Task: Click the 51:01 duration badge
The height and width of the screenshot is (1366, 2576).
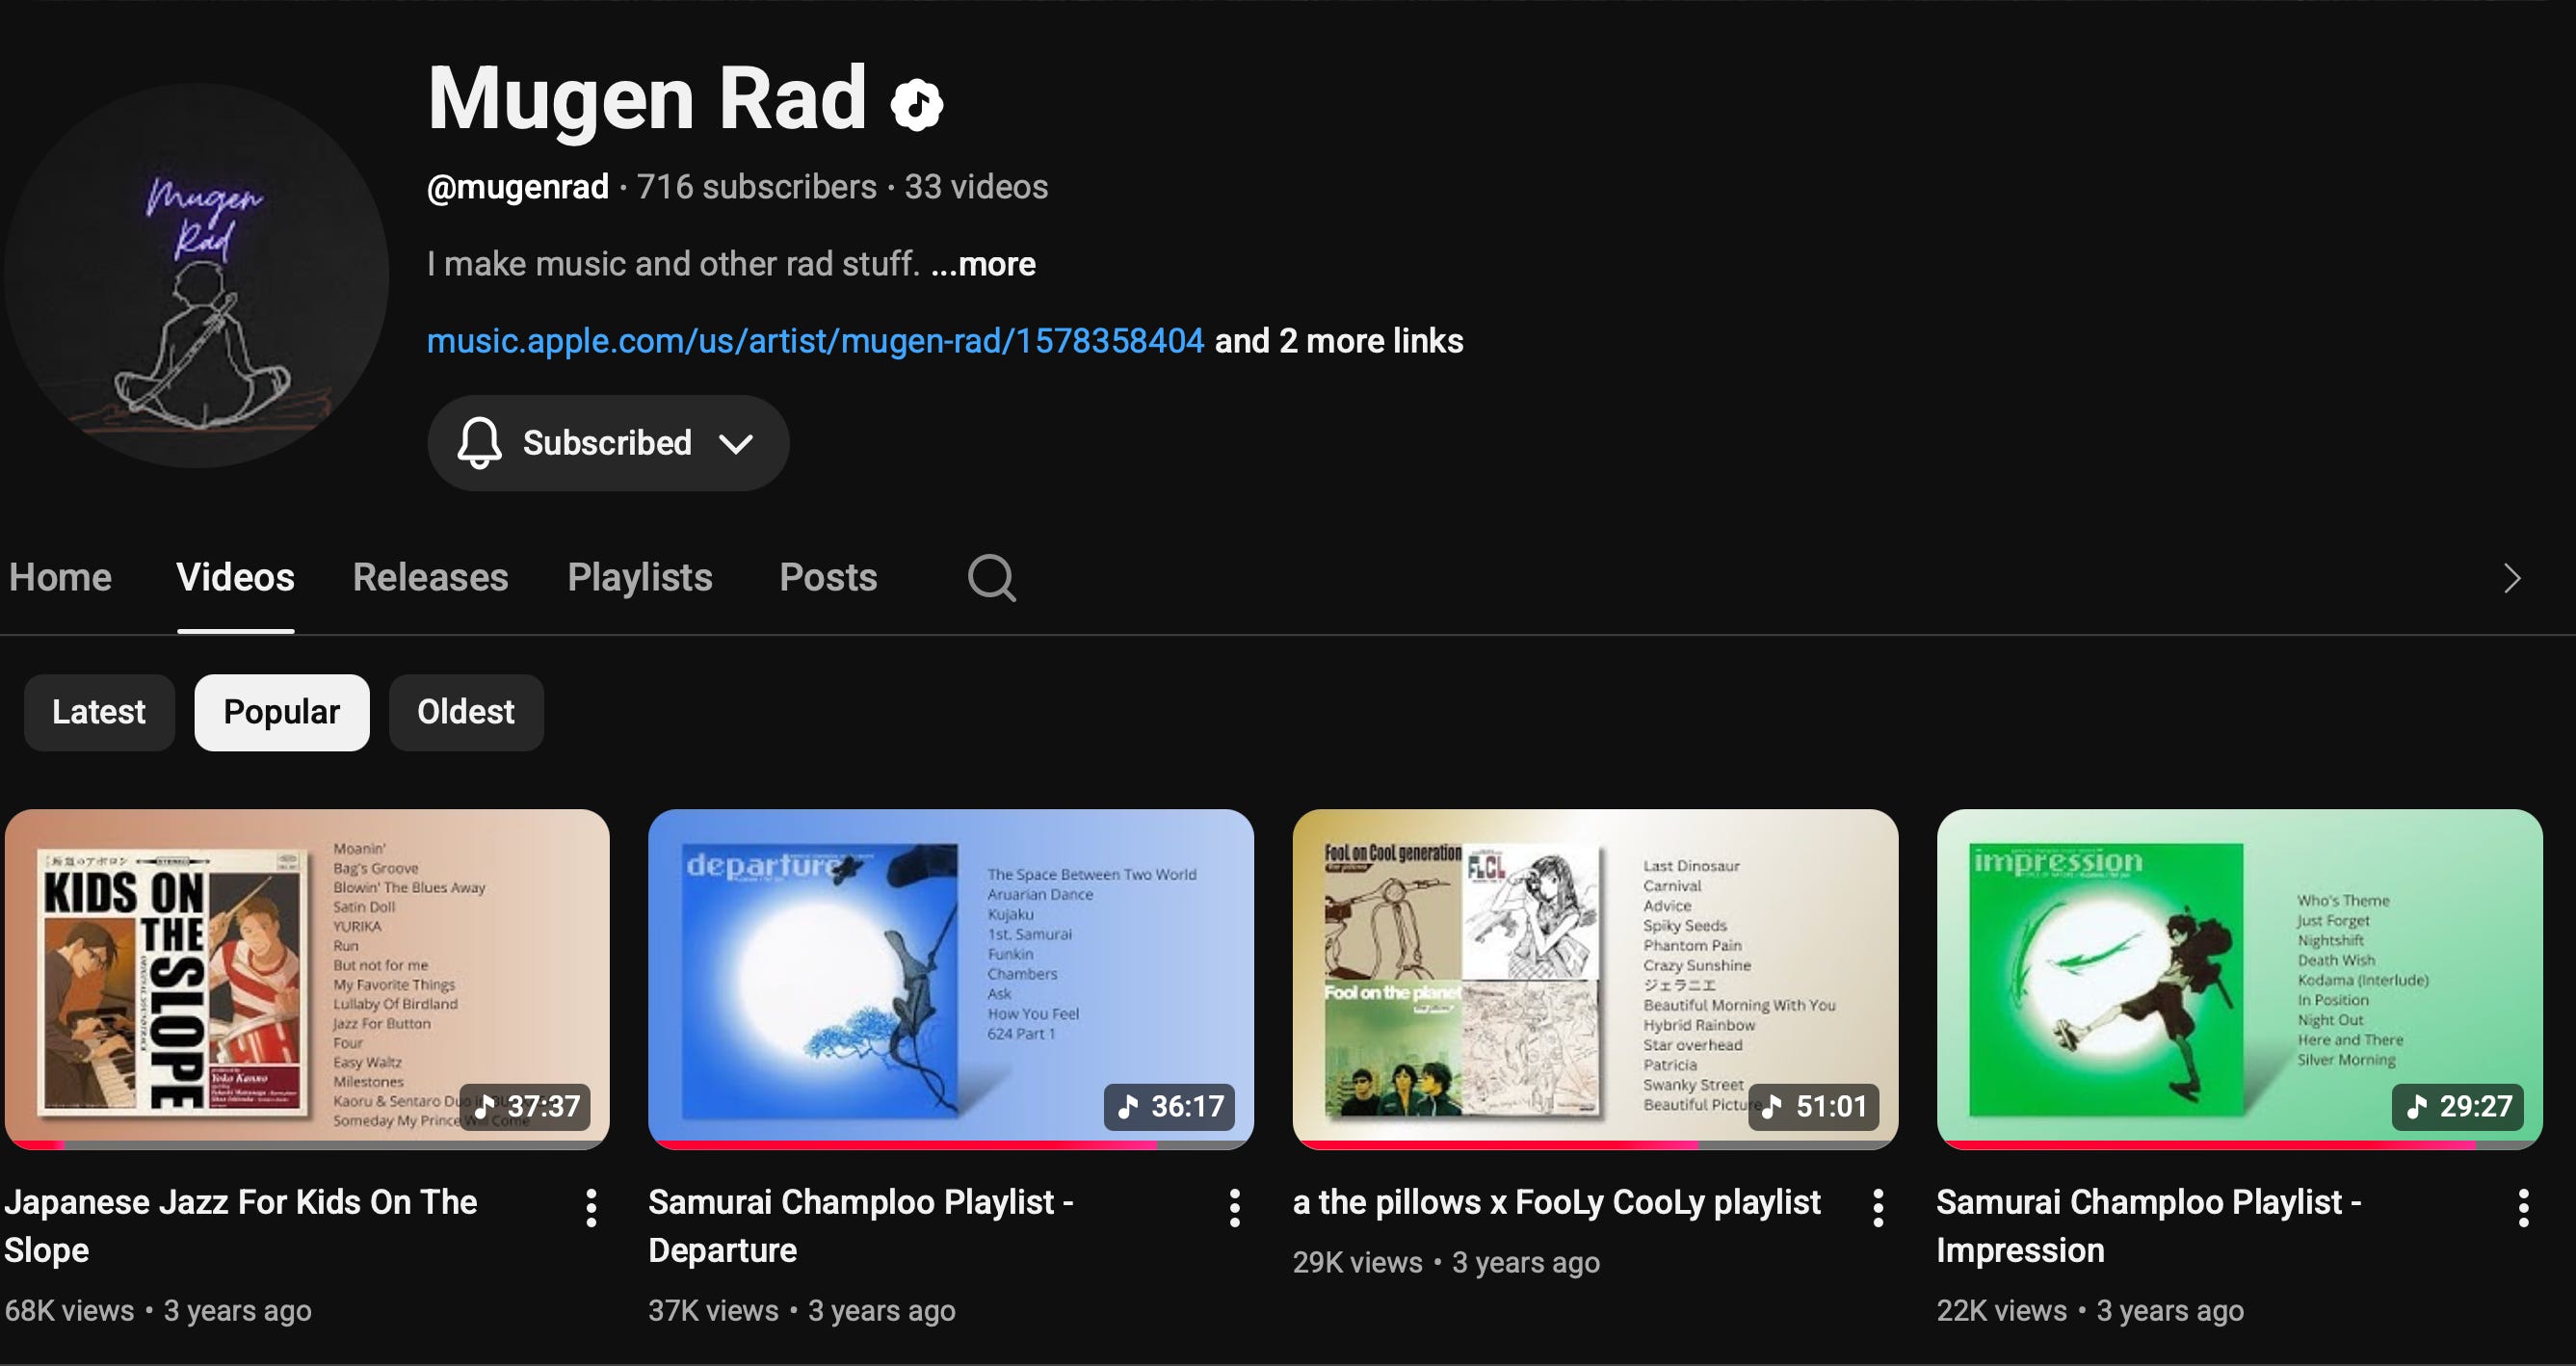Action: 1813,1107
